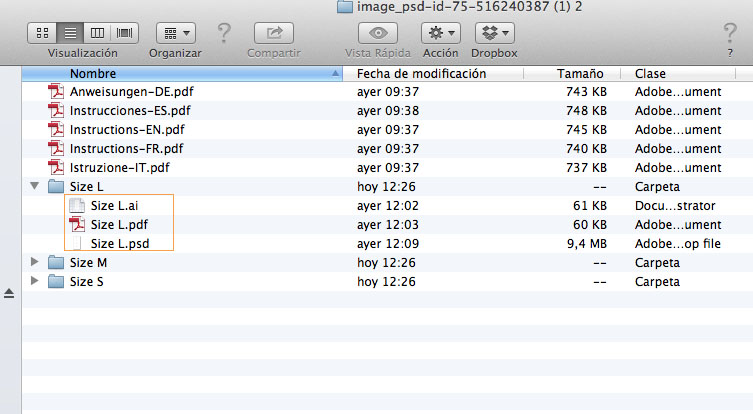
Task: Click the 743 KB size value
Action: click(x=586, y=92)
